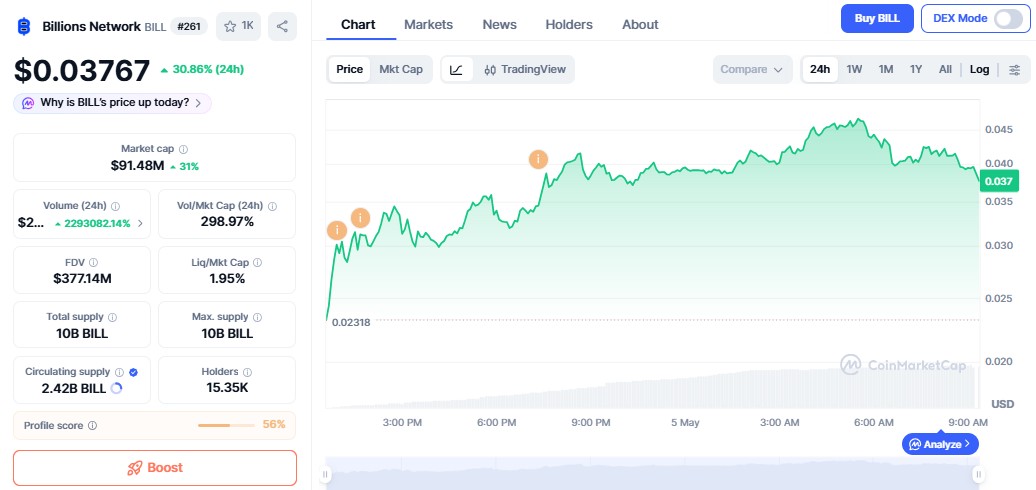Click the second orange event marker on chart
Viewport: 1036px width, 490px height.
point(360,217)
